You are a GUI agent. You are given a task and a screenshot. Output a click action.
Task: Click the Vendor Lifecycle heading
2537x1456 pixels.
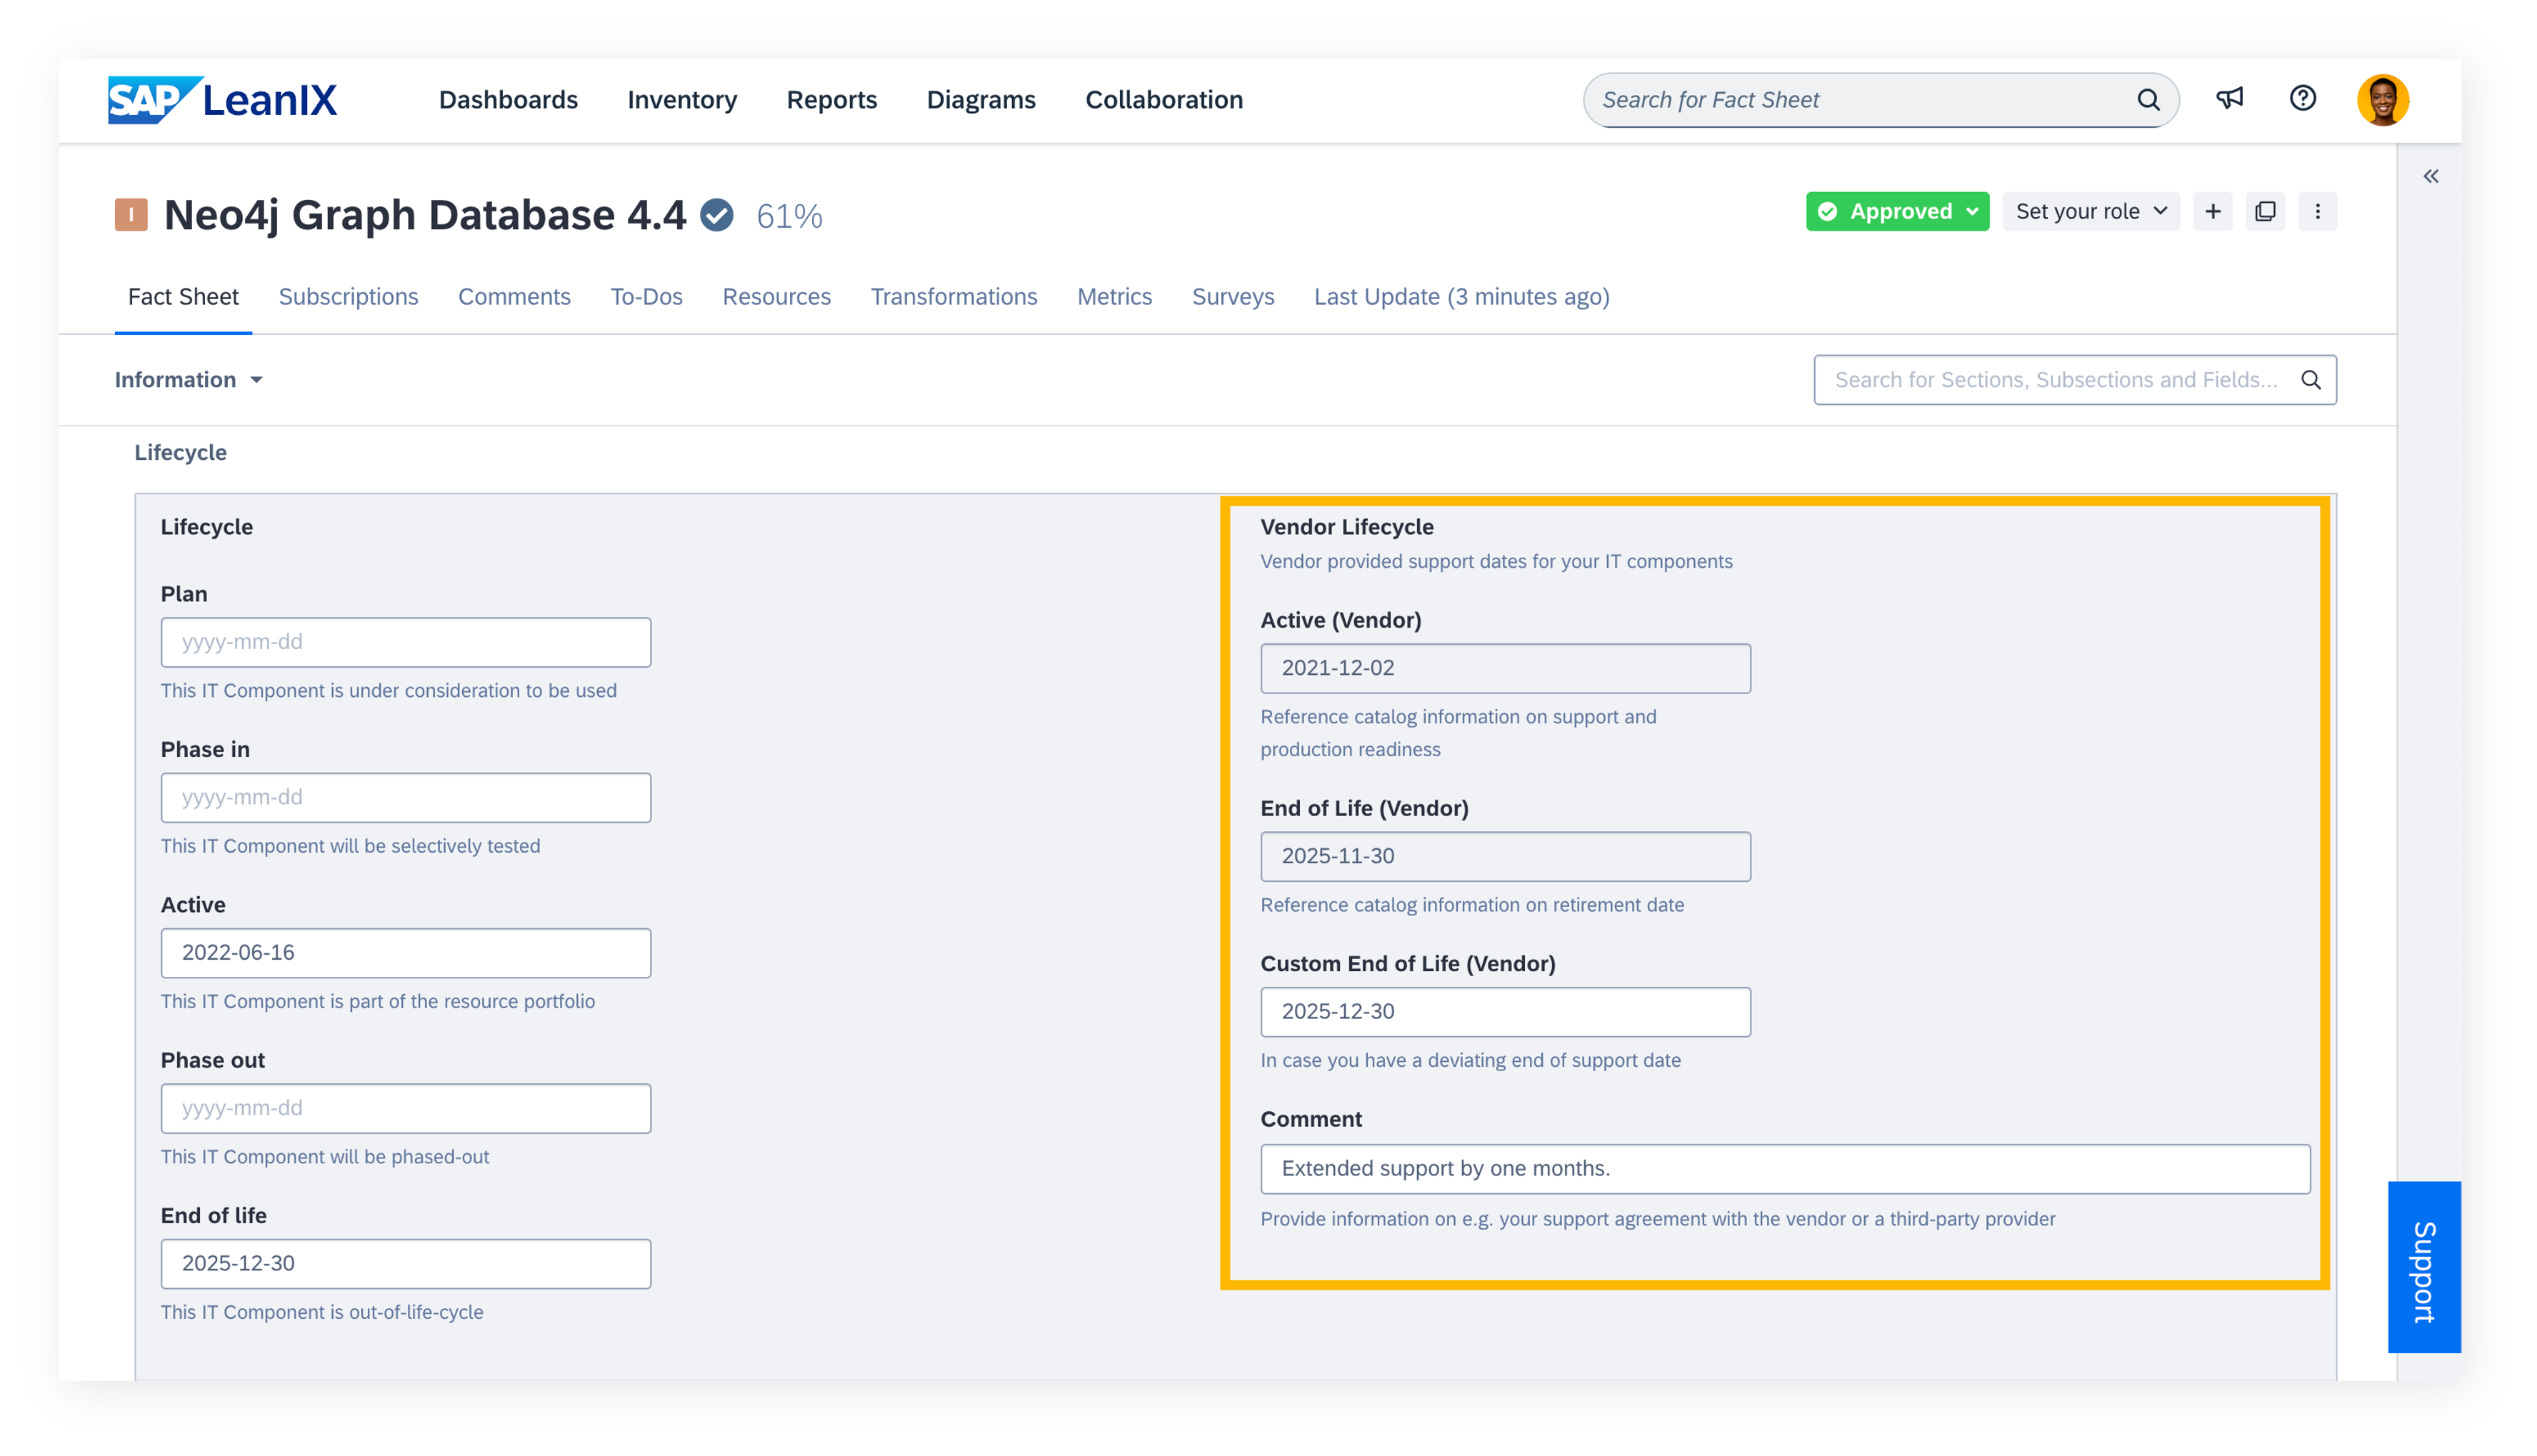1346,527
